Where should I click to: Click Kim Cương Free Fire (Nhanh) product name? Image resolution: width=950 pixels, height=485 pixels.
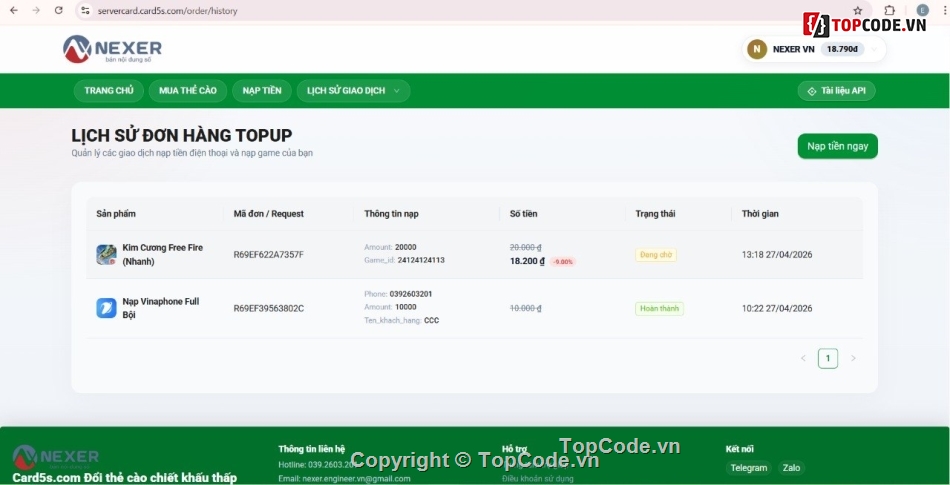click(162, 254)
